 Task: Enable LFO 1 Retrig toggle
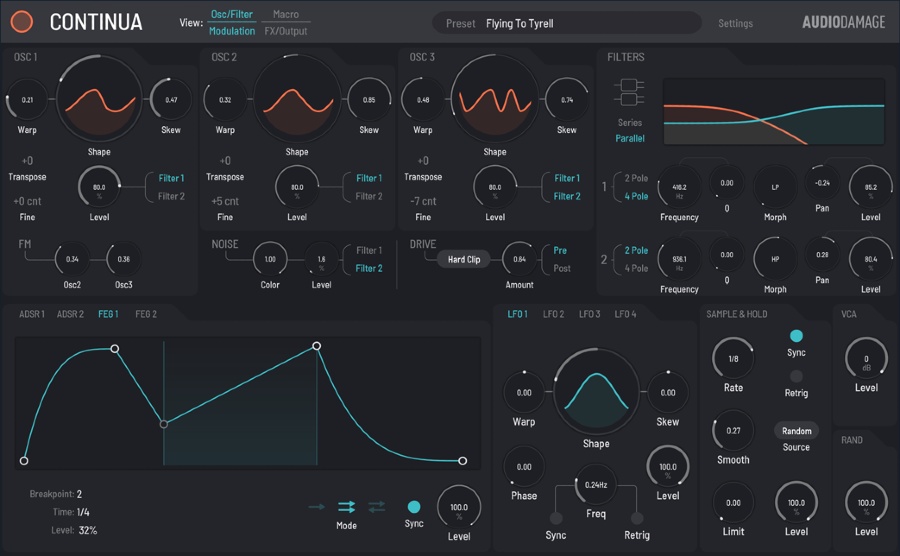coord(637,519)
